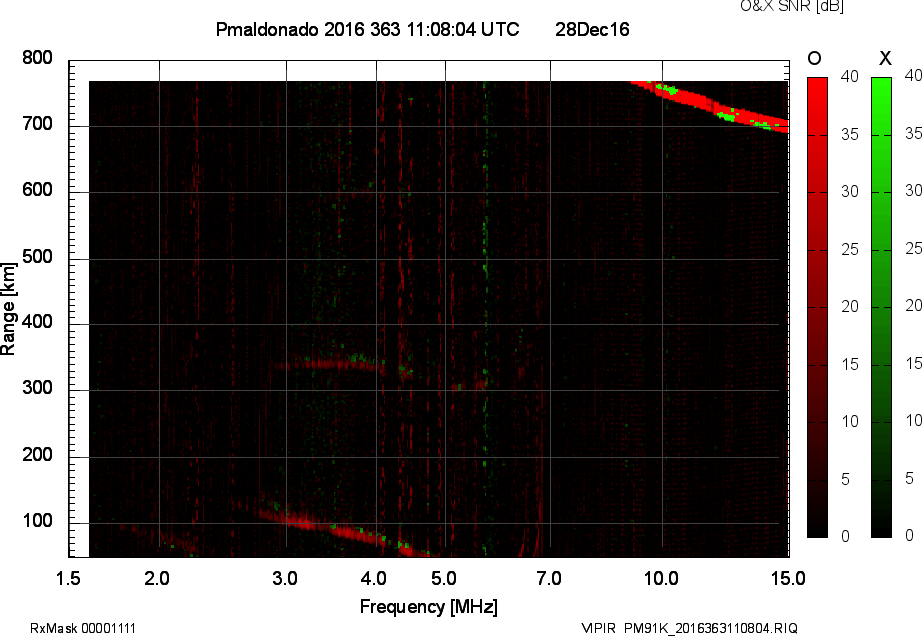Click the 200 tick on the range axis
Image resolution: width=922 pixels, height=636 pixels.
click(x=37, y=455)
